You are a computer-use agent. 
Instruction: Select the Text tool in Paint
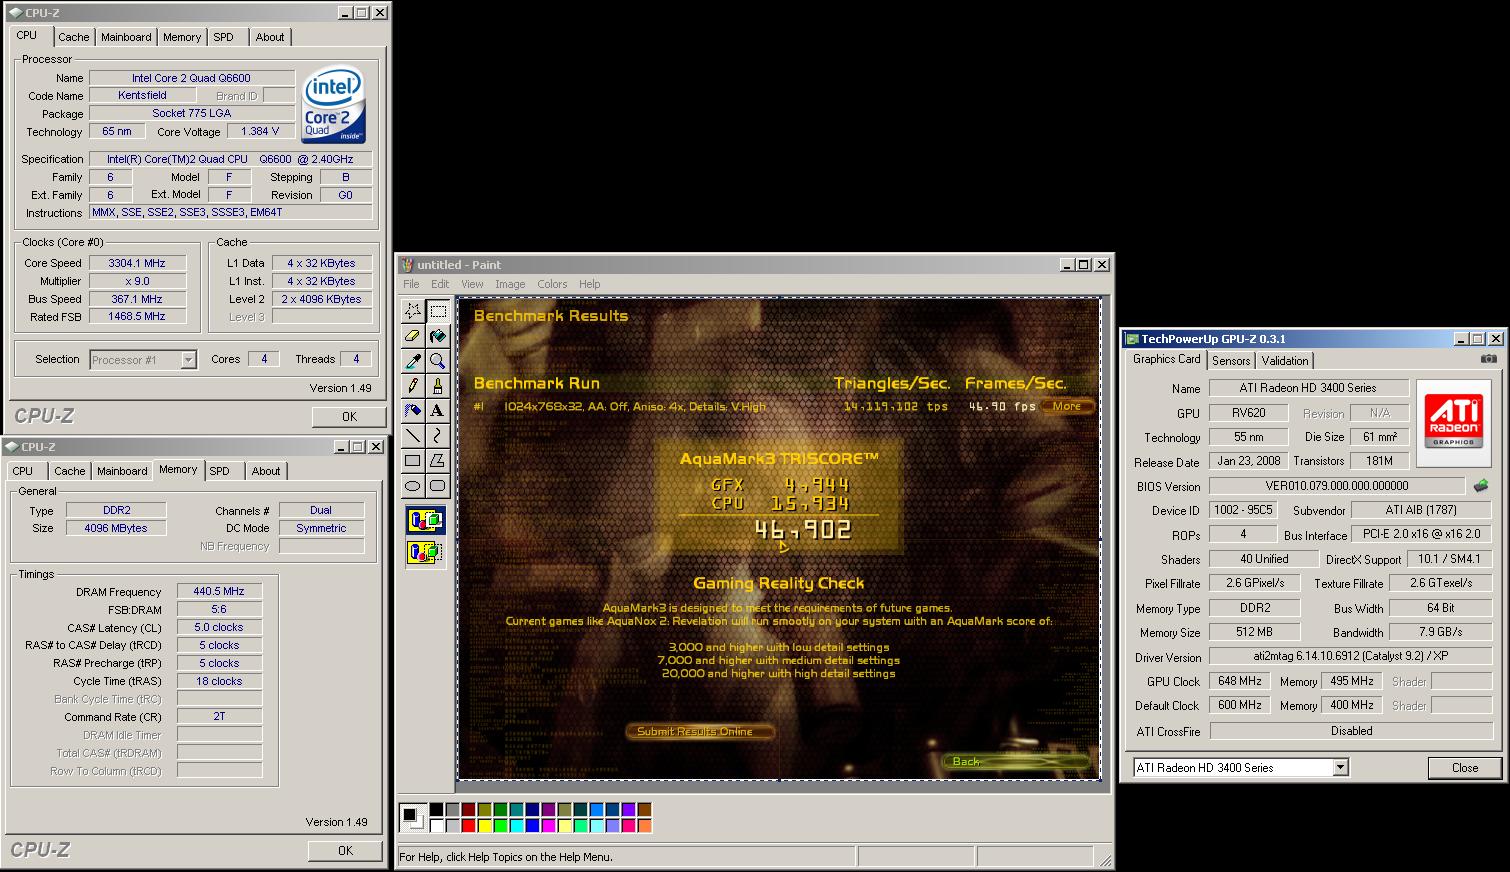tap(438, 411)
